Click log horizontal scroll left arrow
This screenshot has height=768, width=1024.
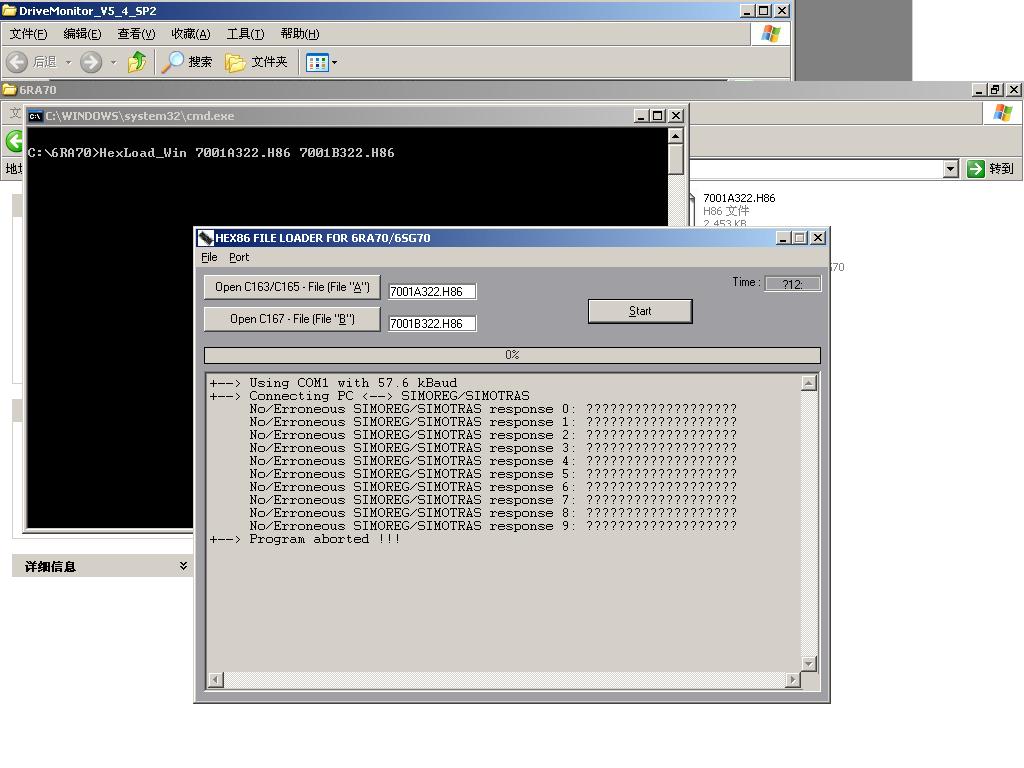click(x=216, y=680)
